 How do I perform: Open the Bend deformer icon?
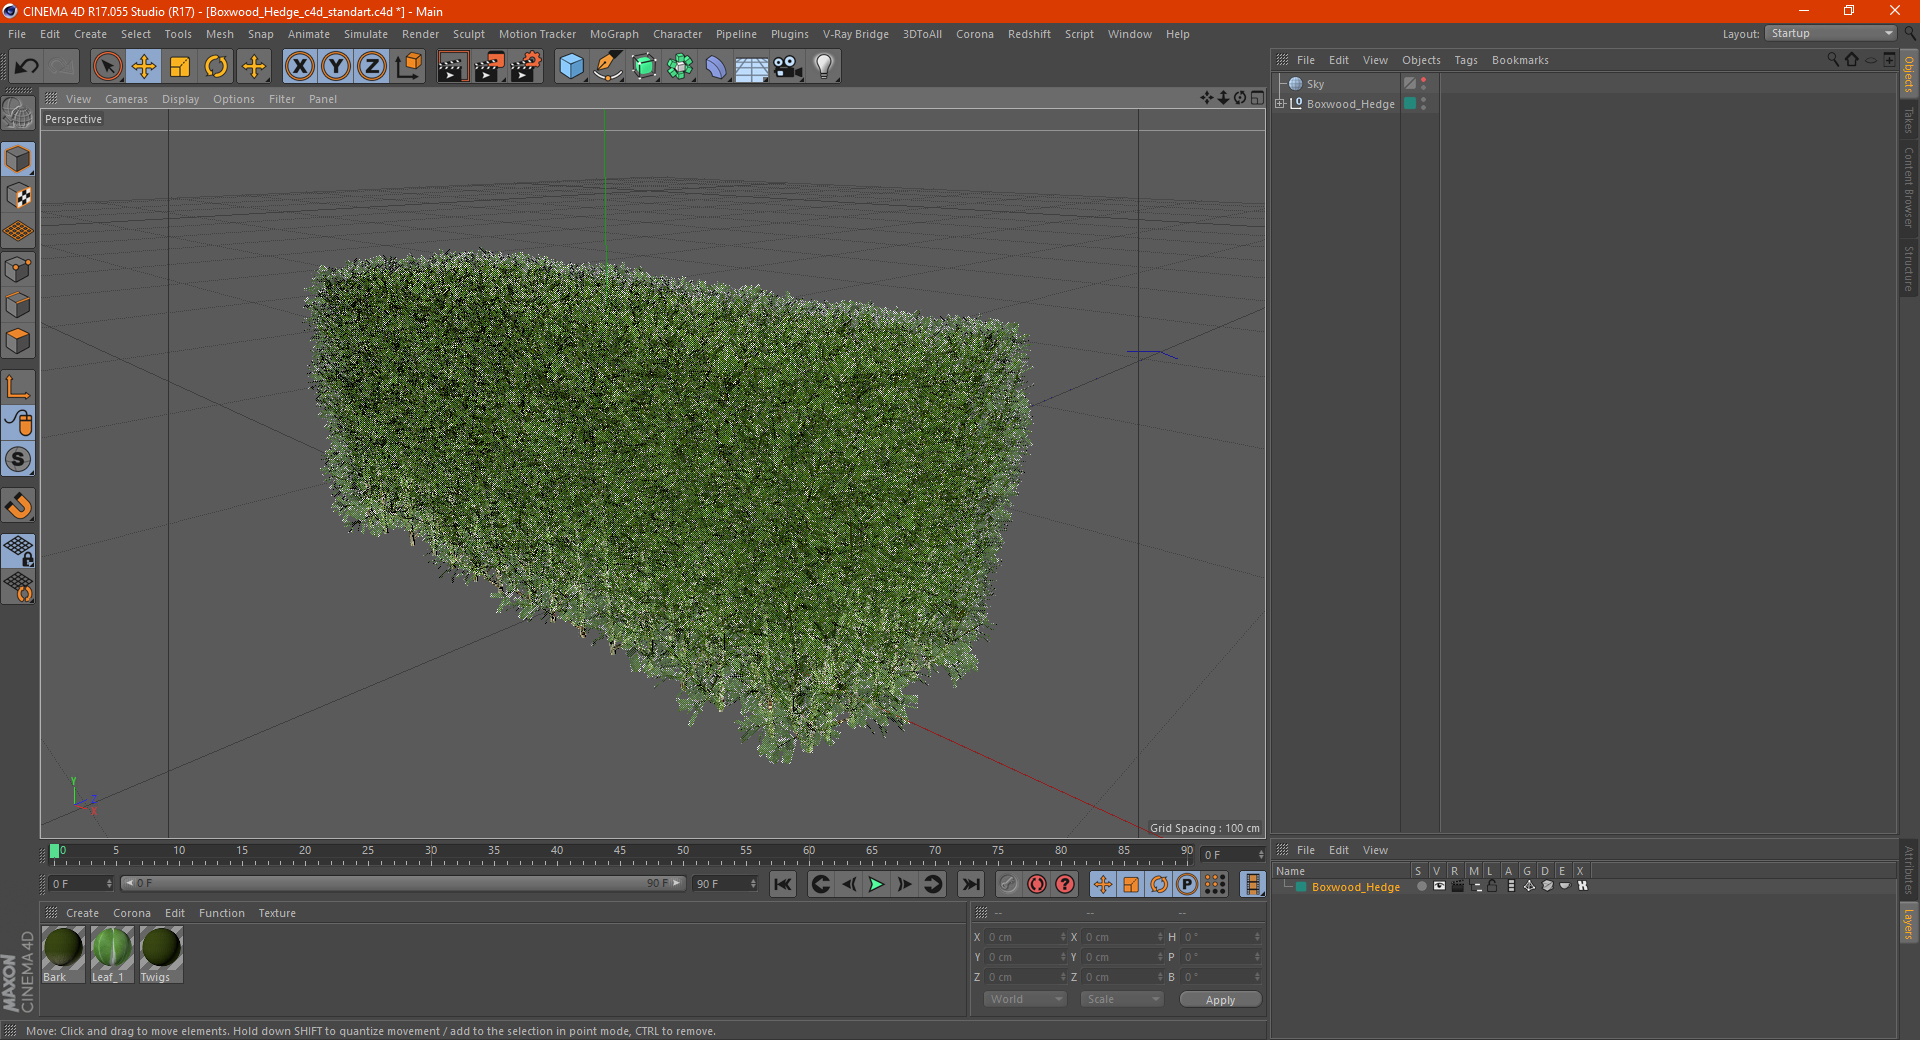pyautogui.click(x=716, y=67)
